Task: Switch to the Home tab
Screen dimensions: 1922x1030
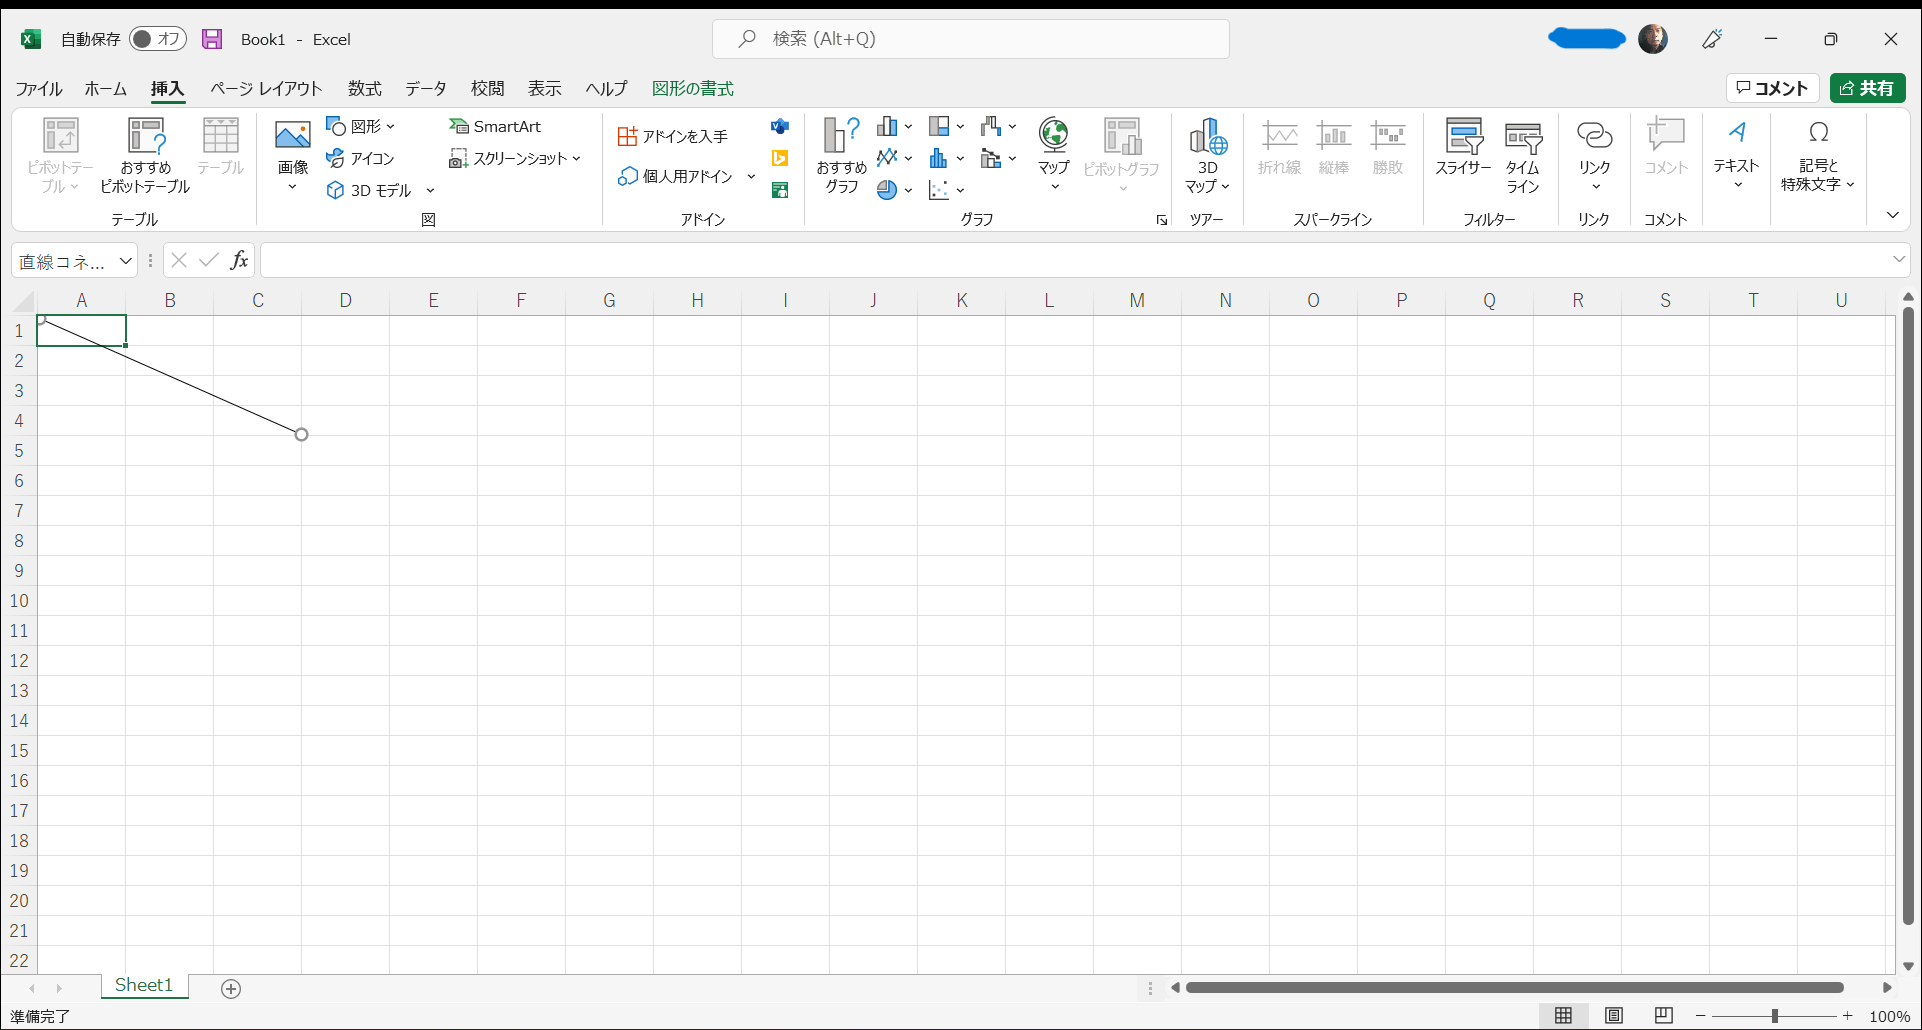Action: pos(105,89)
